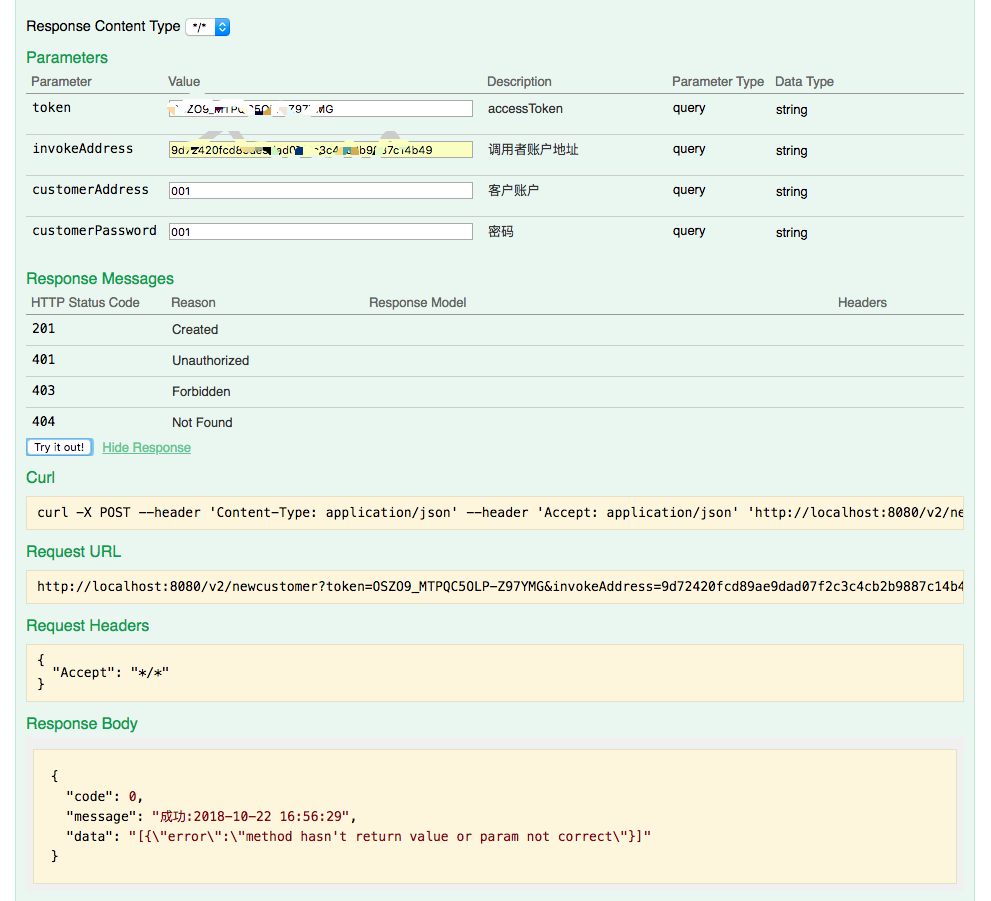Screen dimensions: 991x901
Task: Click the 调用者账户地址 description
Action: (533, 150)
